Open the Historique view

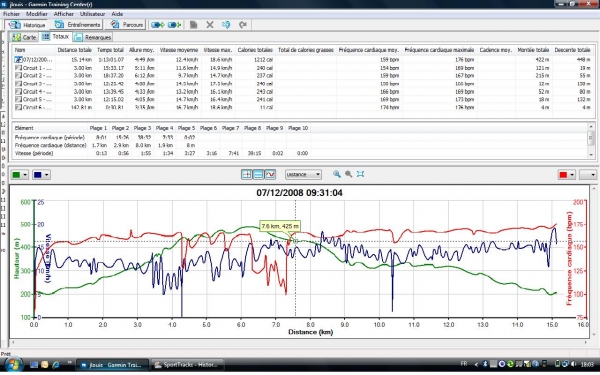point(27,25)
